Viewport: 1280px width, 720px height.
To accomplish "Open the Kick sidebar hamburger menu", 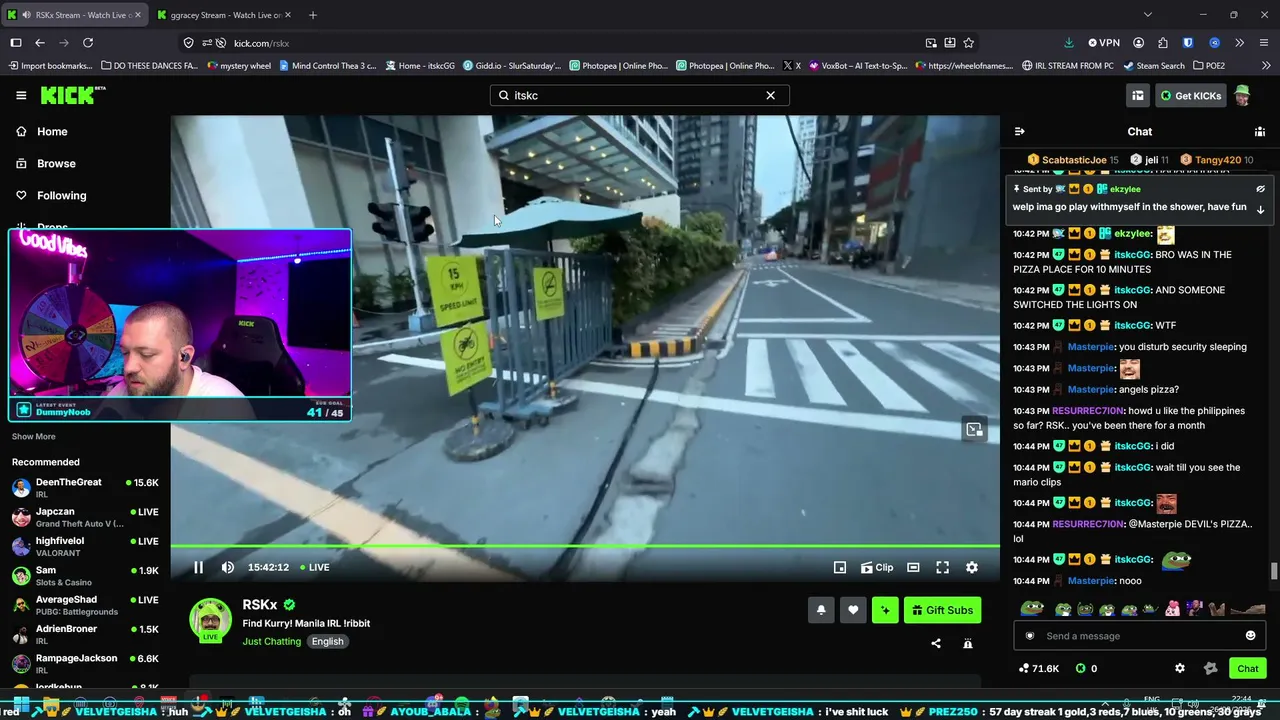I will [x=21, y=95].
